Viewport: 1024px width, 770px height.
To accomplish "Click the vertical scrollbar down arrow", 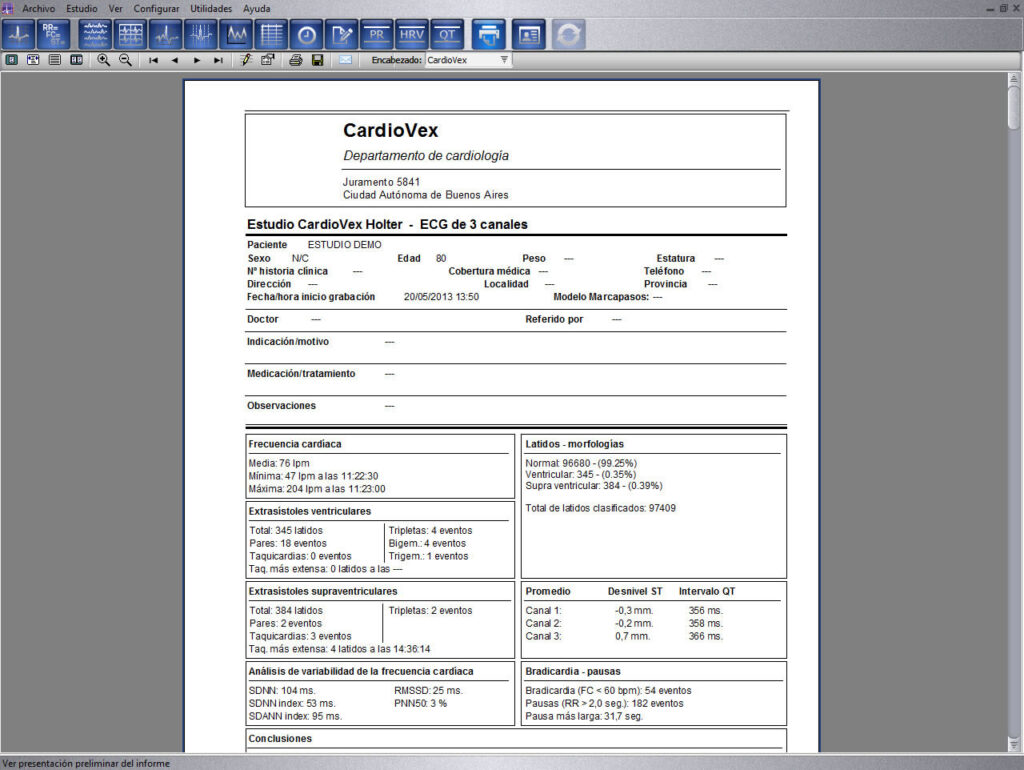I will (x=1014, y=745).
